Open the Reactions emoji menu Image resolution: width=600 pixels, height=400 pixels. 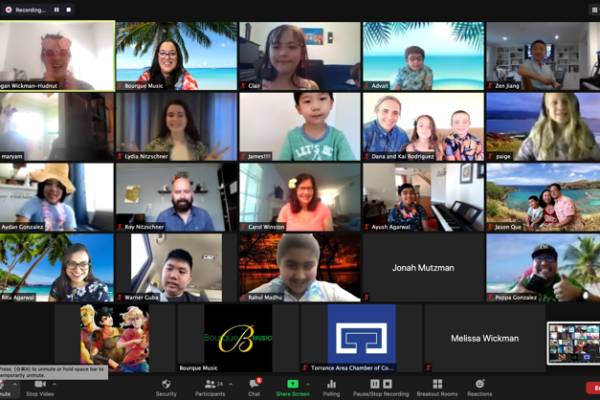click(x=481, y=384)
